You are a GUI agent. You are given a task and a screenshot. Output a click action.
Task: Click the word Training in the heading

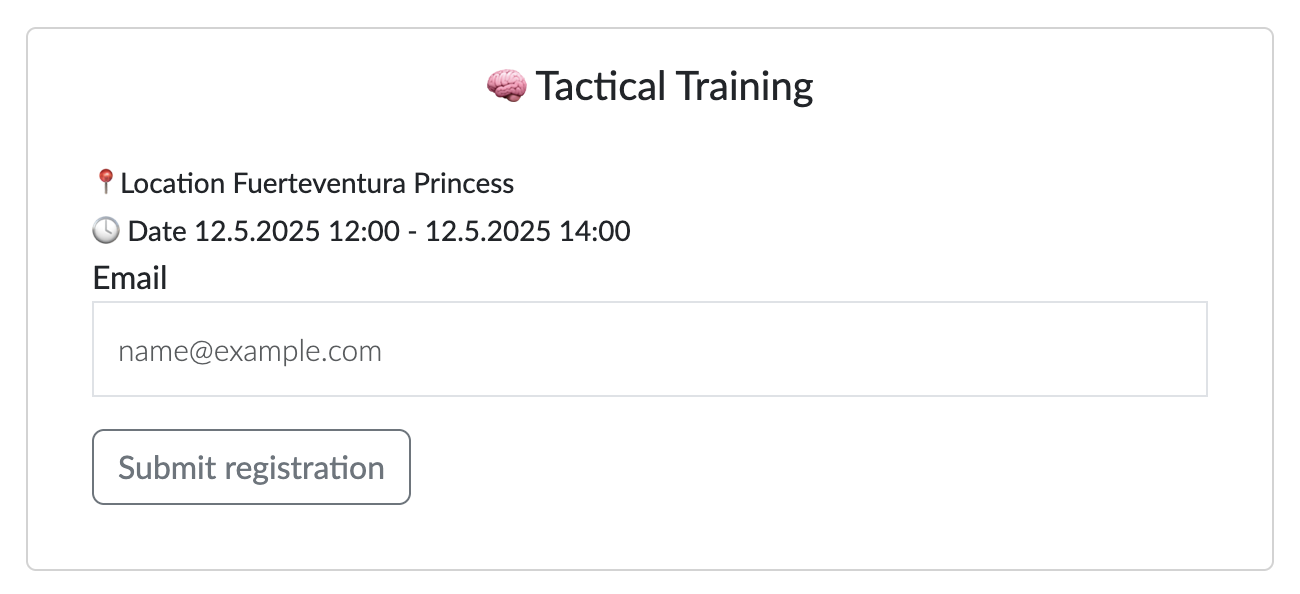(745, 87)
